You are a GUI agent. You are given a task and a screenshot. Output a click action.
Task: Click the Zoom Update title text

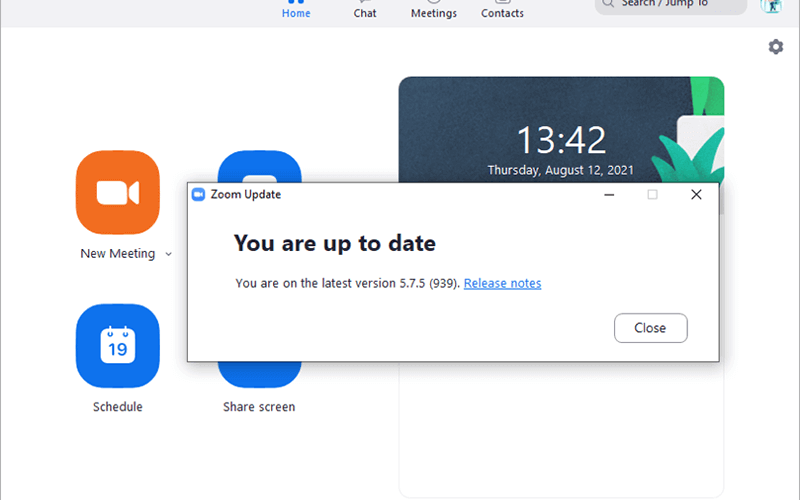246,194
